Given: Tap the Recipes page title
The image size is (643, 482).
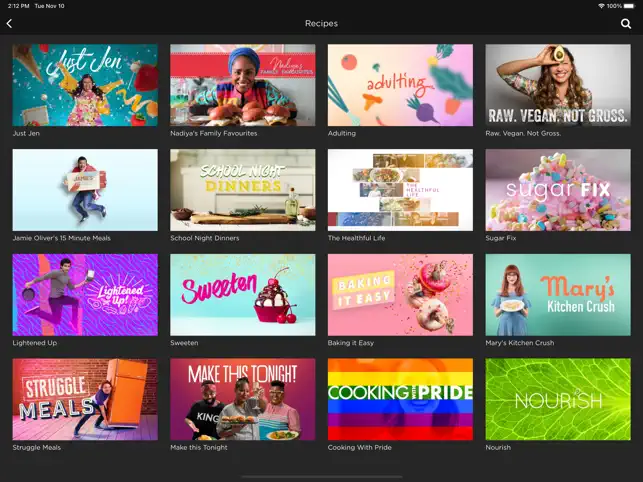Looking at the screenshot, I should point(322,23).
